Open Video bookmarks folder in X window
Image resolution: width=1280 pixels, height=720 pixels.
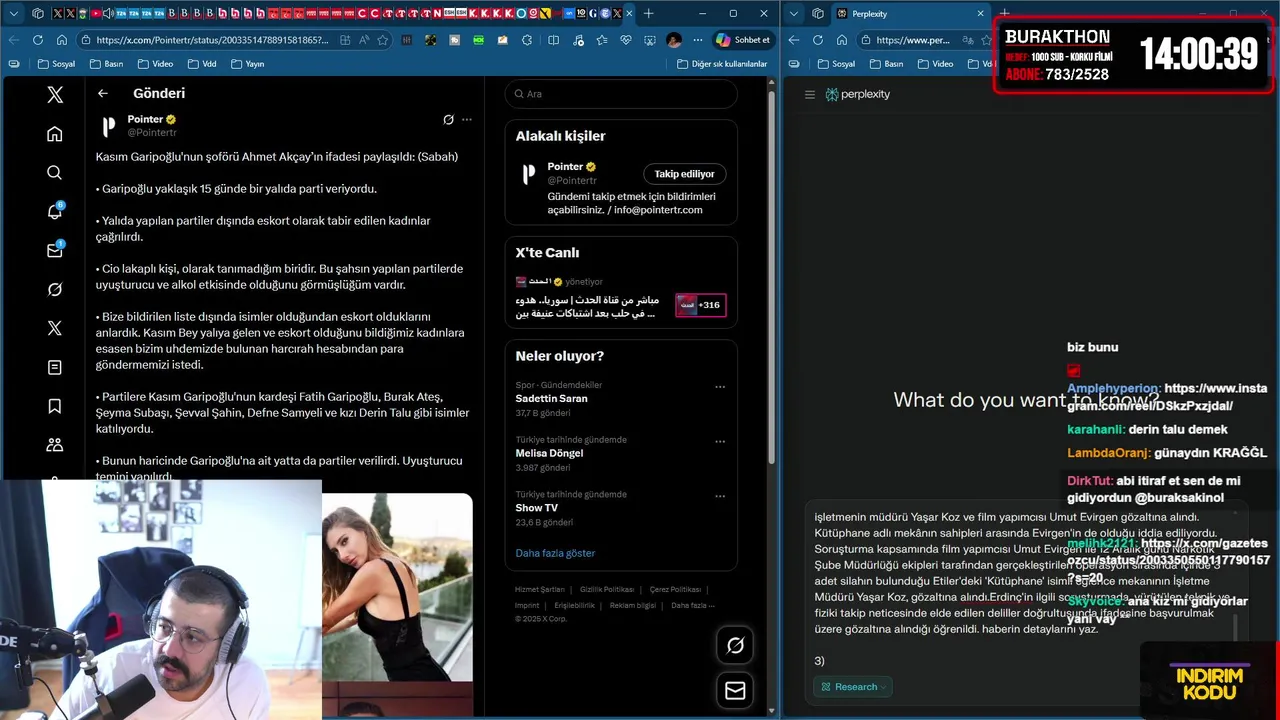point(154,64)
